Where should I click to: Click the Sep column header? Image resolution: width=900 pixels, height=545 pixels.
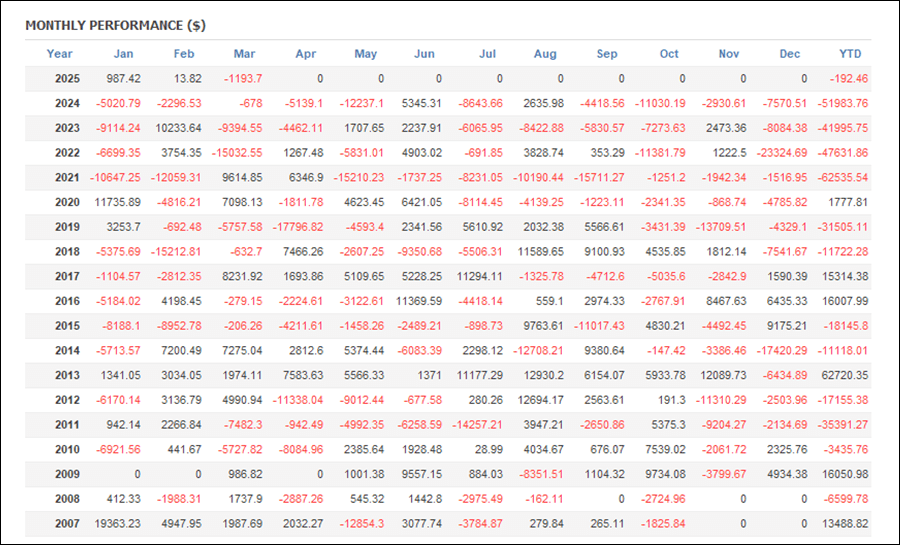[x=607, y=54]
